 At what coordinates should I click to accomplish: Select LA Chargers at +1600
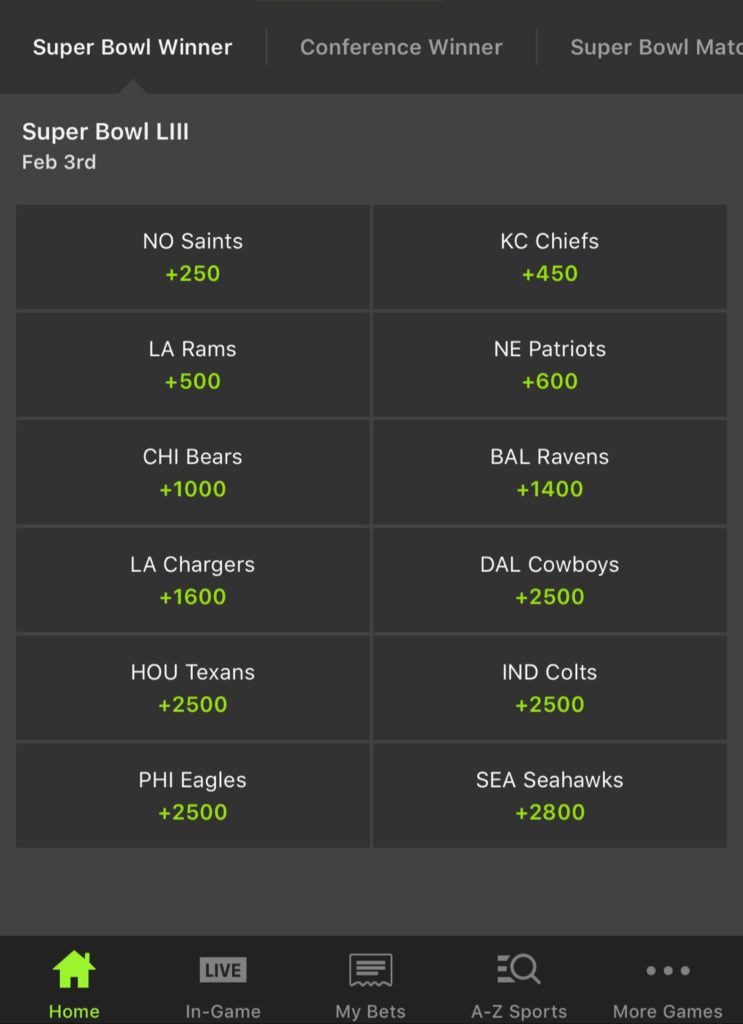click(193, 581)
